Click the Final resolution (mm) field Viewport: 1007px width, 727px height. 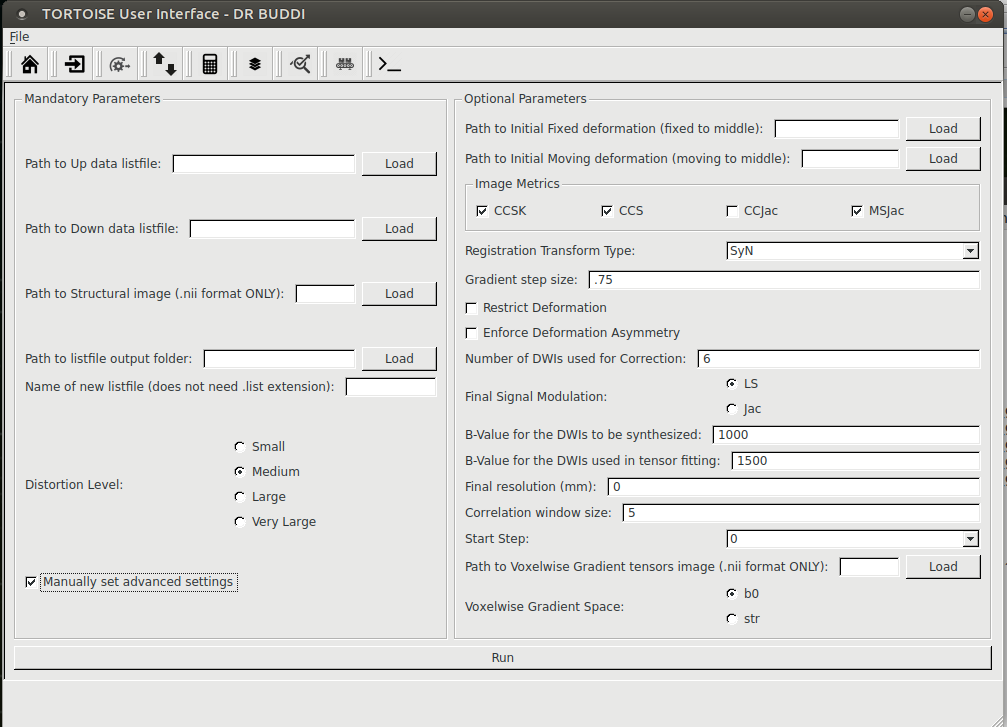pos(794,487)
